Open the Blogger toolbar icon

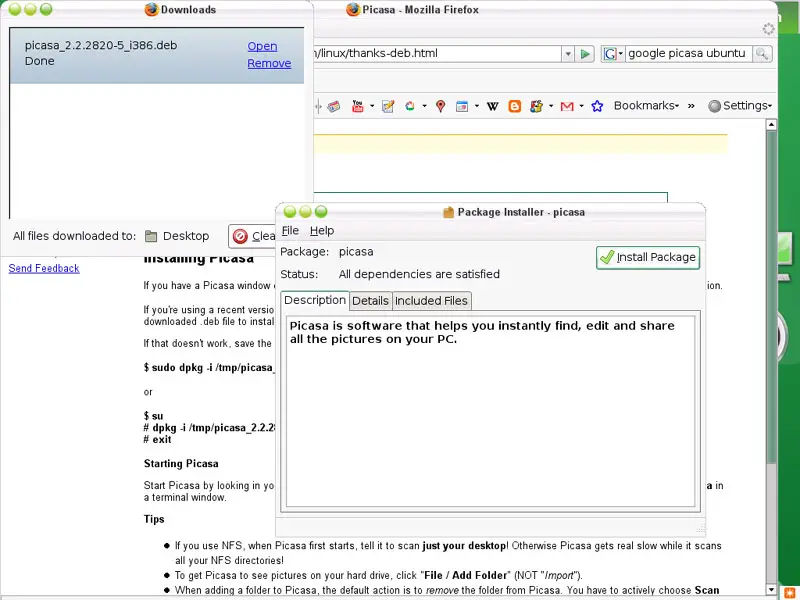tap(515, 106)
